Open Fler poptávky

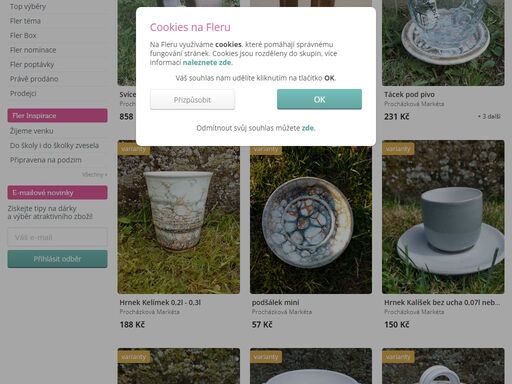coord(32,64)
